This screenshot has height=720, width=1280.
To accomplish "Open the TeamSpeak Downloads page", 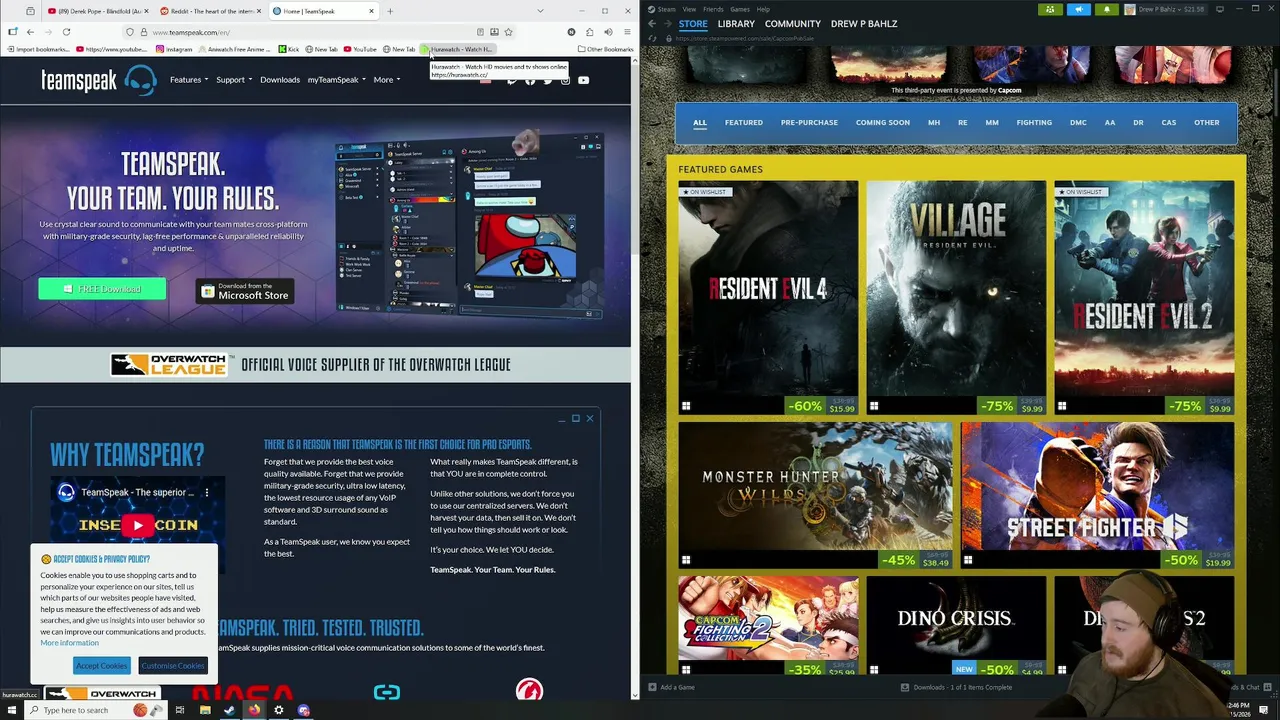I will 280,80.
